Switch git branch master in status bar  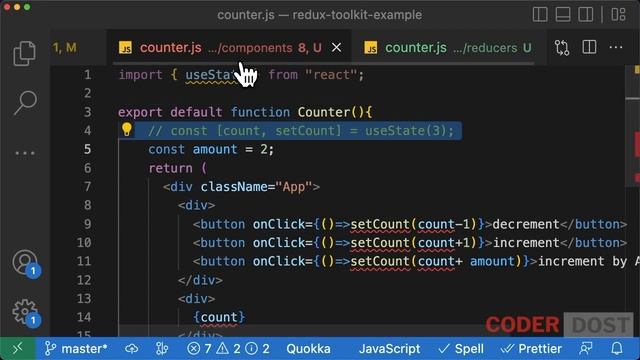[x=76, y=349]
